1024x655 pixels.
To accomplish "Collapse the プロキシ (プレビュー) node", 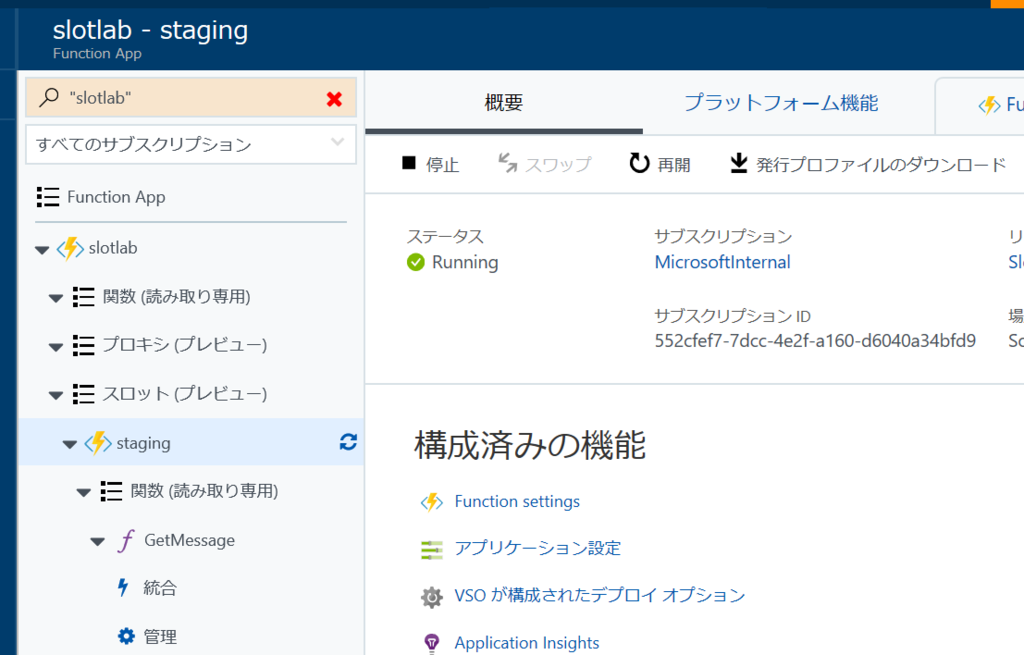I will (x=56, y=347).
